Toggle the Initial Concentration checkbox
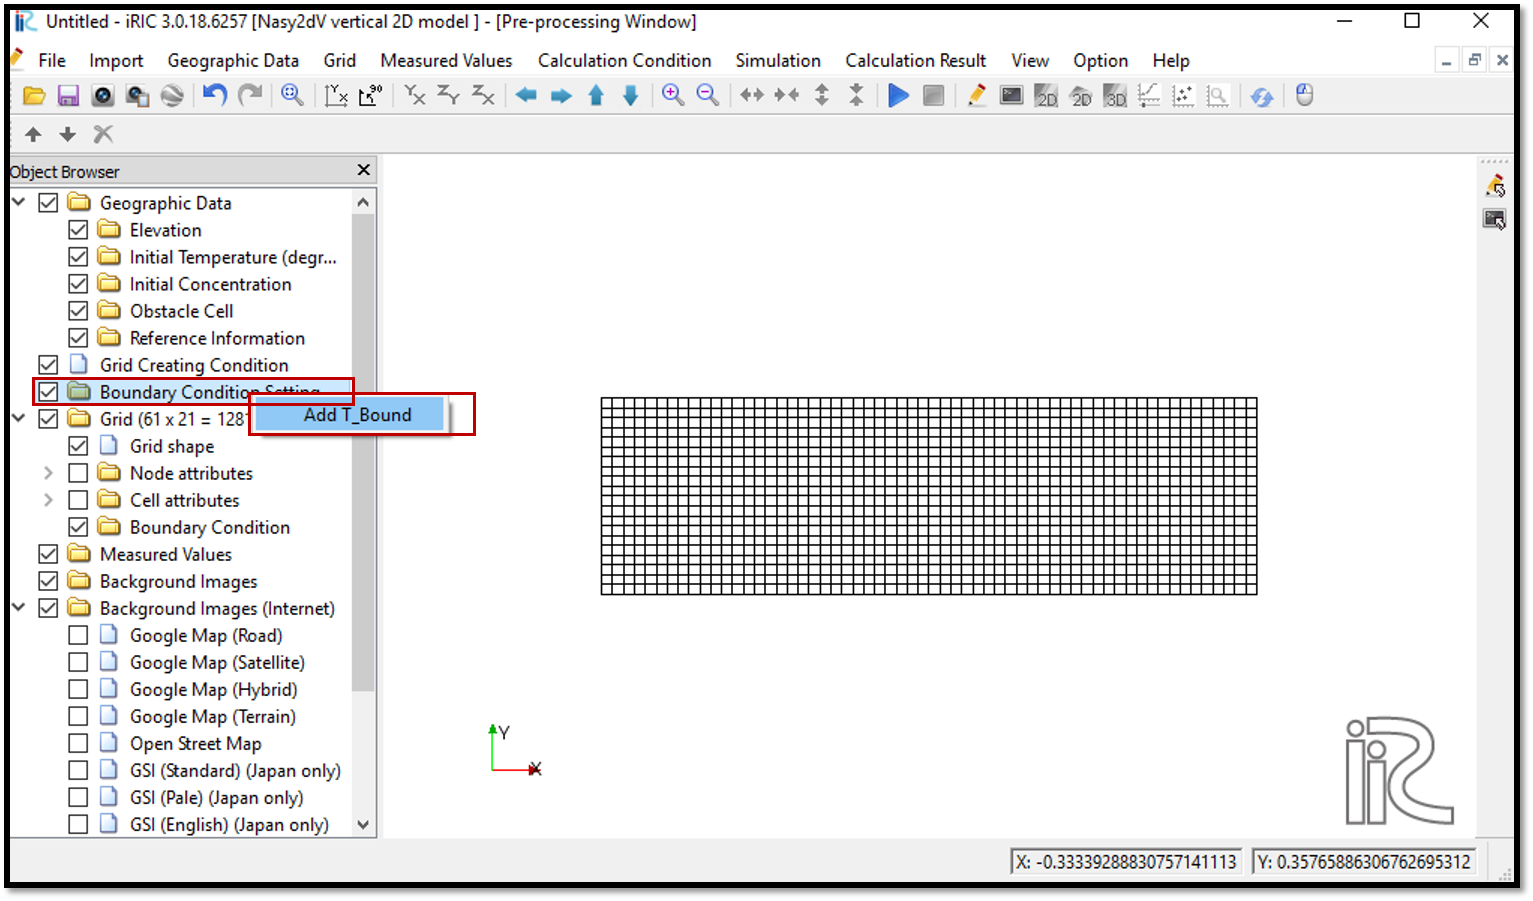1533x901 pixels. (x=78, y=284)
